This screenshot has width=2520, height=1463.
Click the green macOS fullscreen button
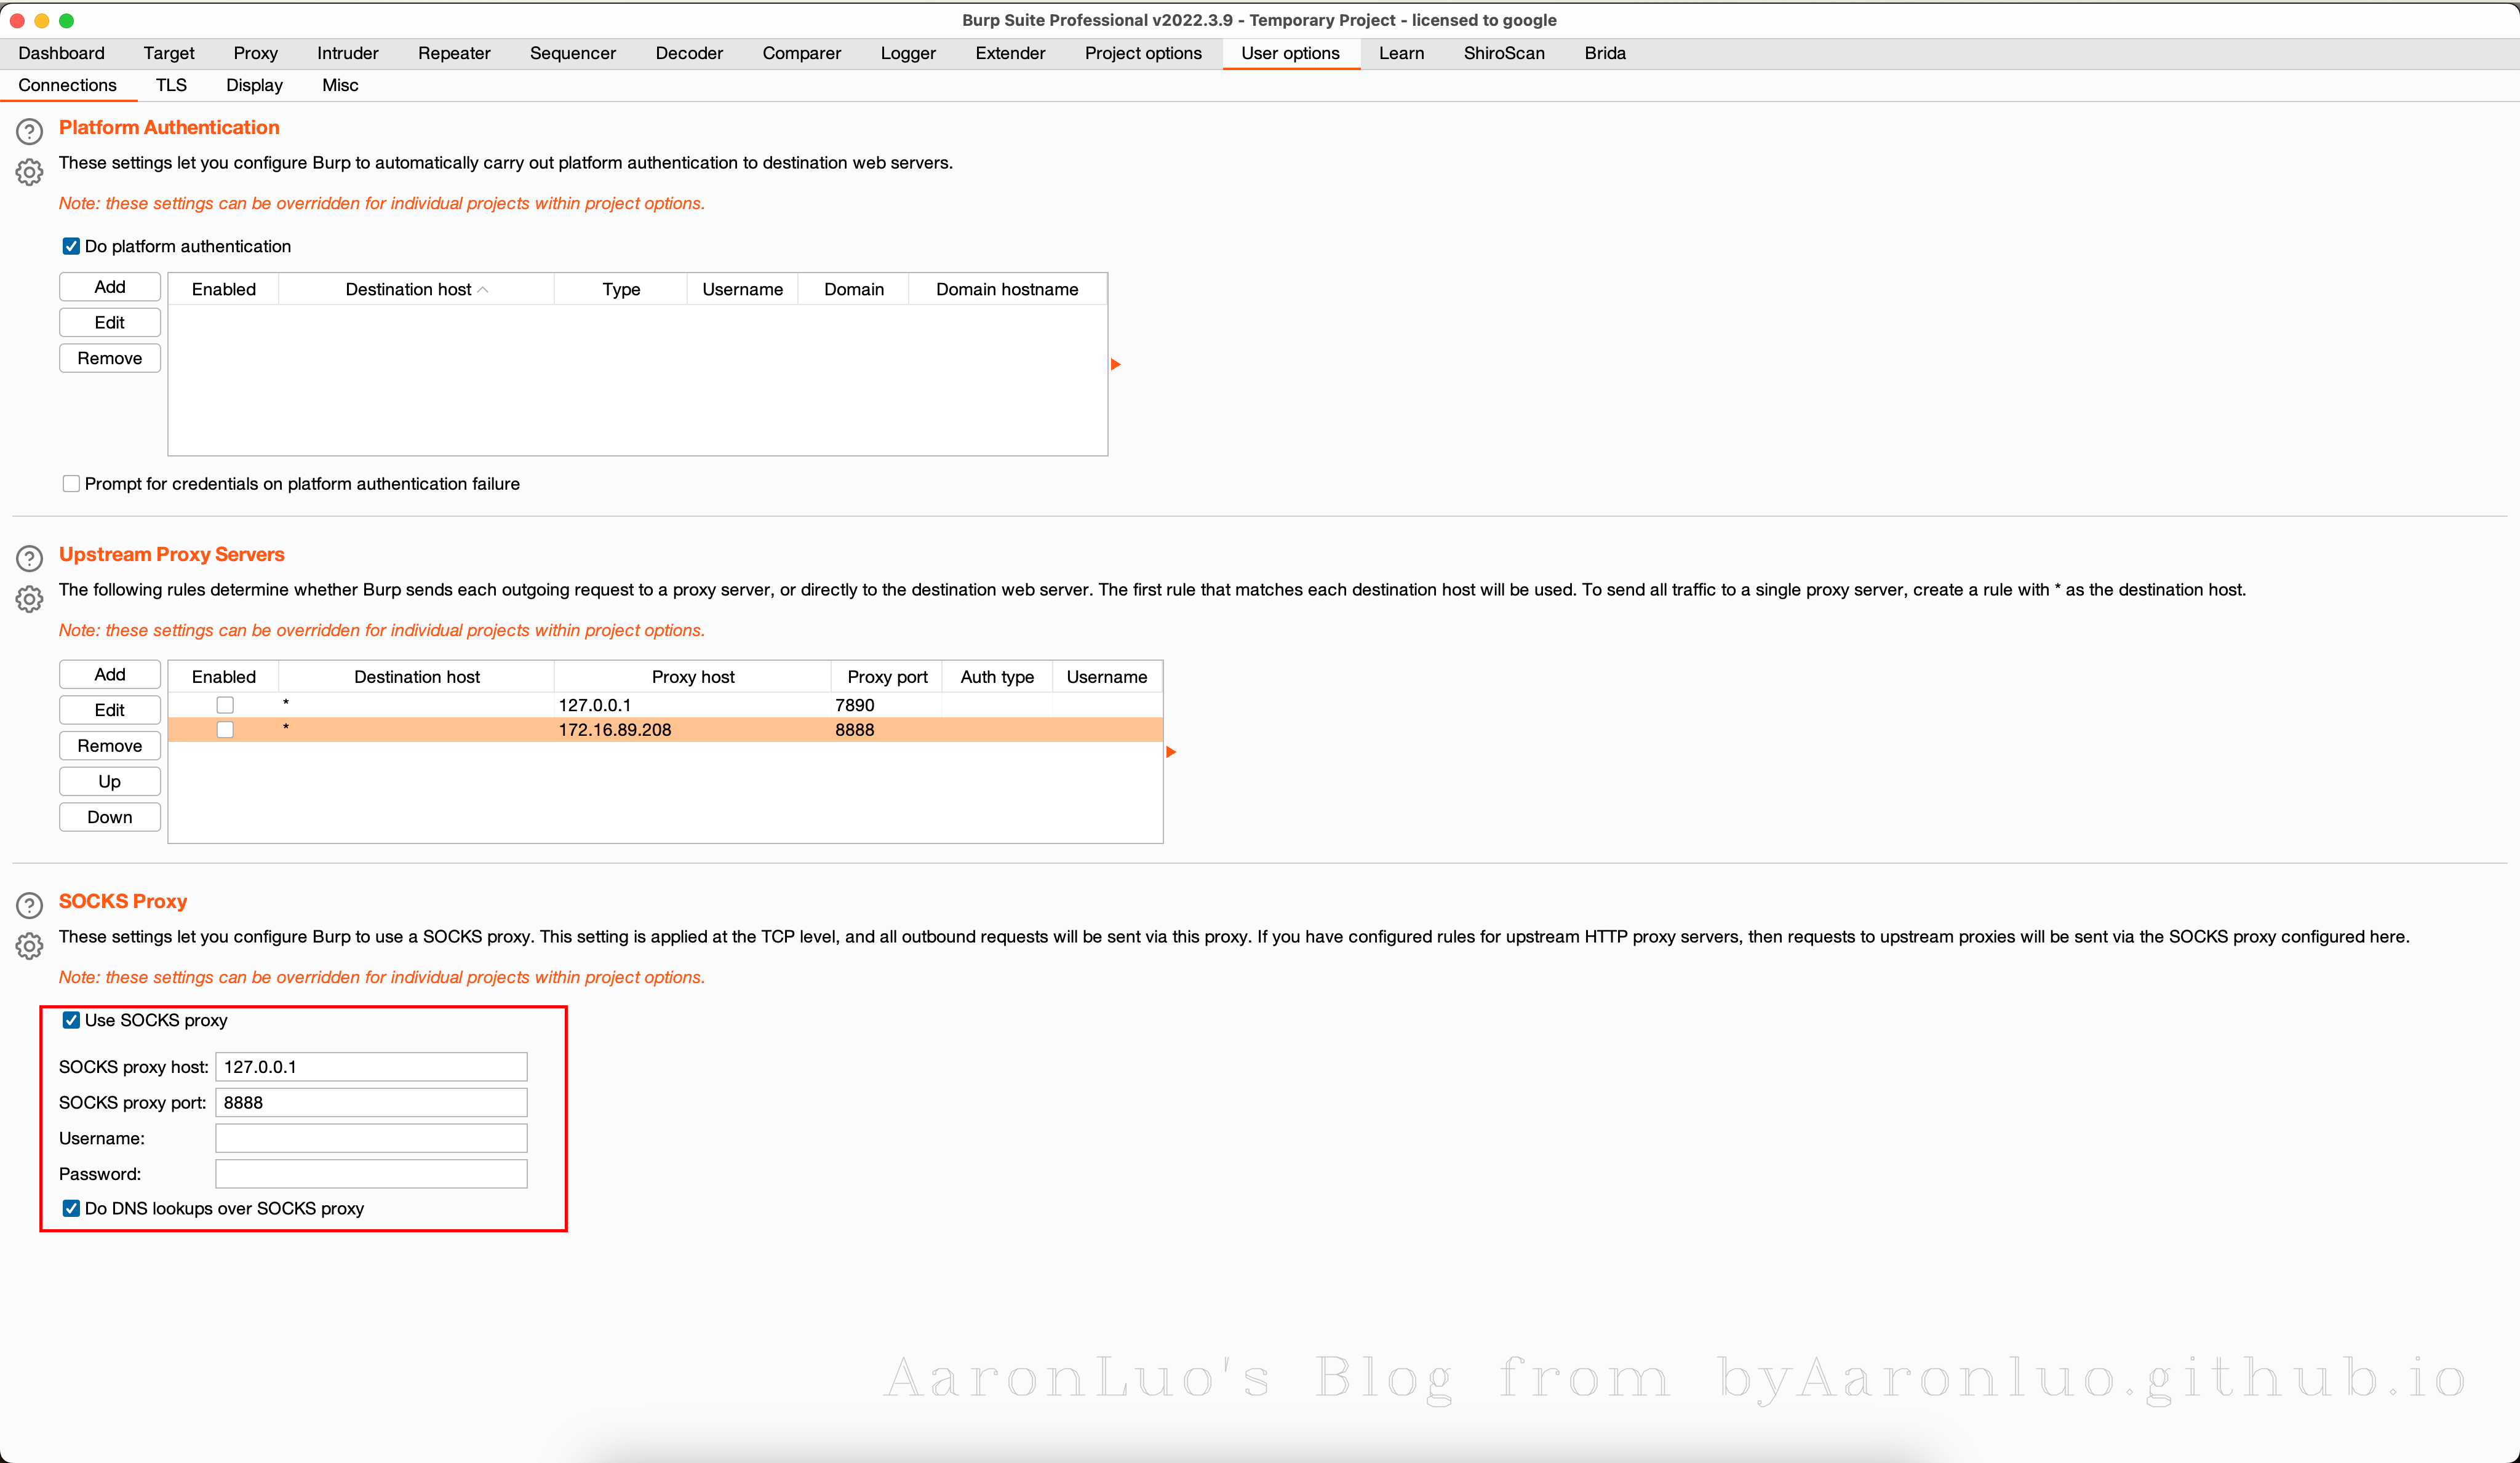coord(66,20)
